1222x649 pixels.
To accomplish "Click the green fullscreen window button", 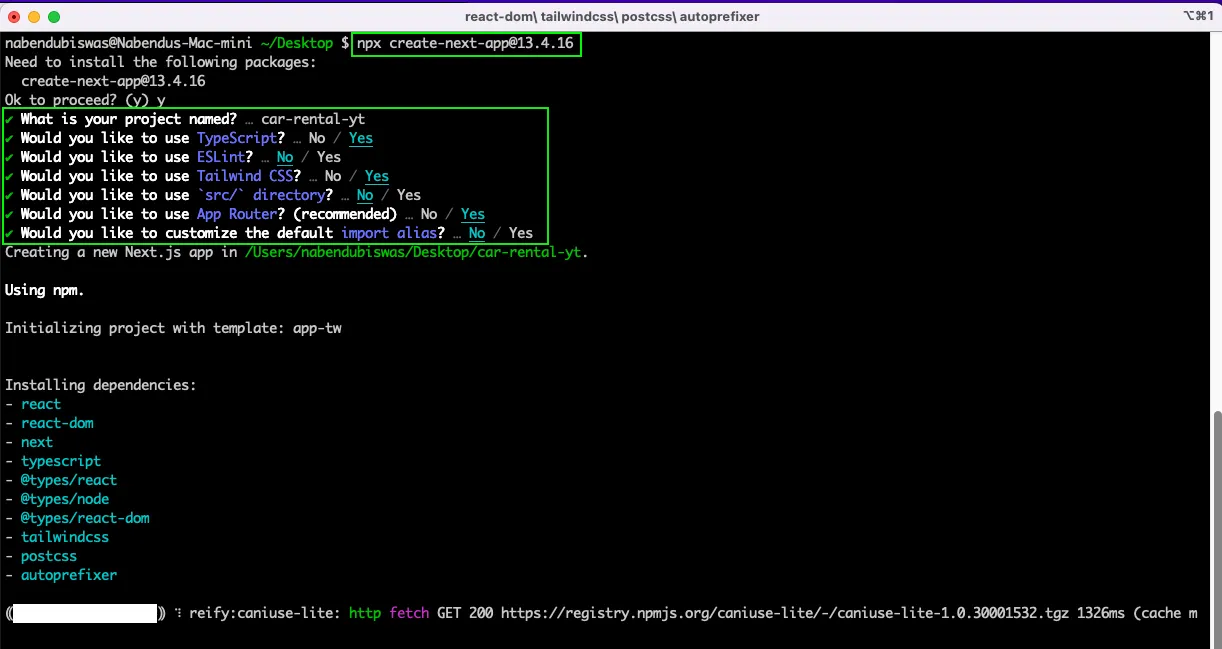I will pyautogui.click(x=54, y=17).
